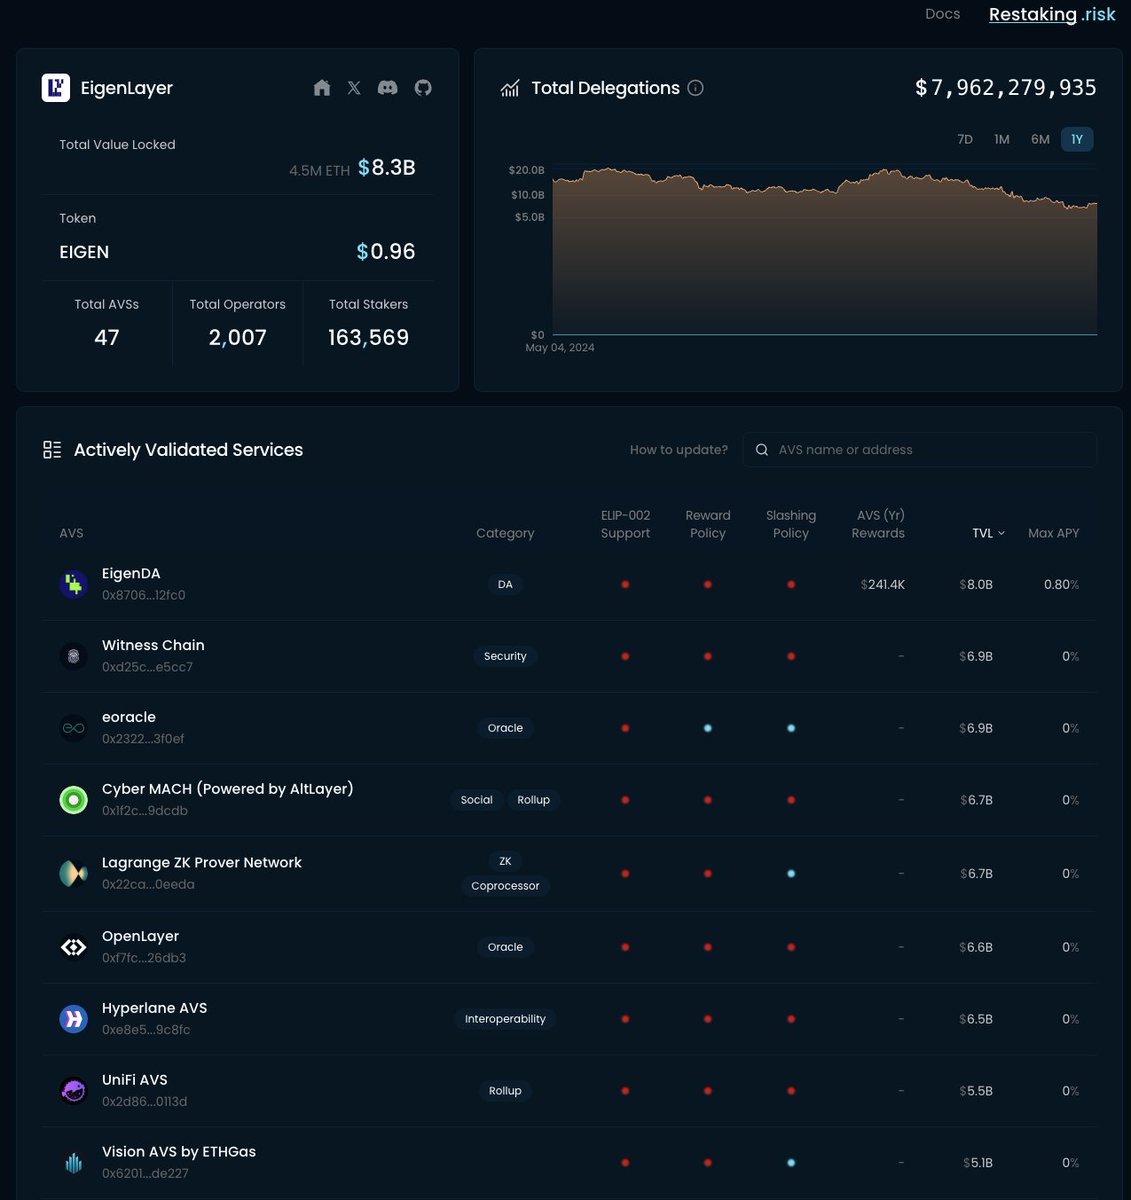Click the Lagrange ZK Prover Network logo
Viewport: 1131px width, 1200px height.
click(x=74, y=873)
